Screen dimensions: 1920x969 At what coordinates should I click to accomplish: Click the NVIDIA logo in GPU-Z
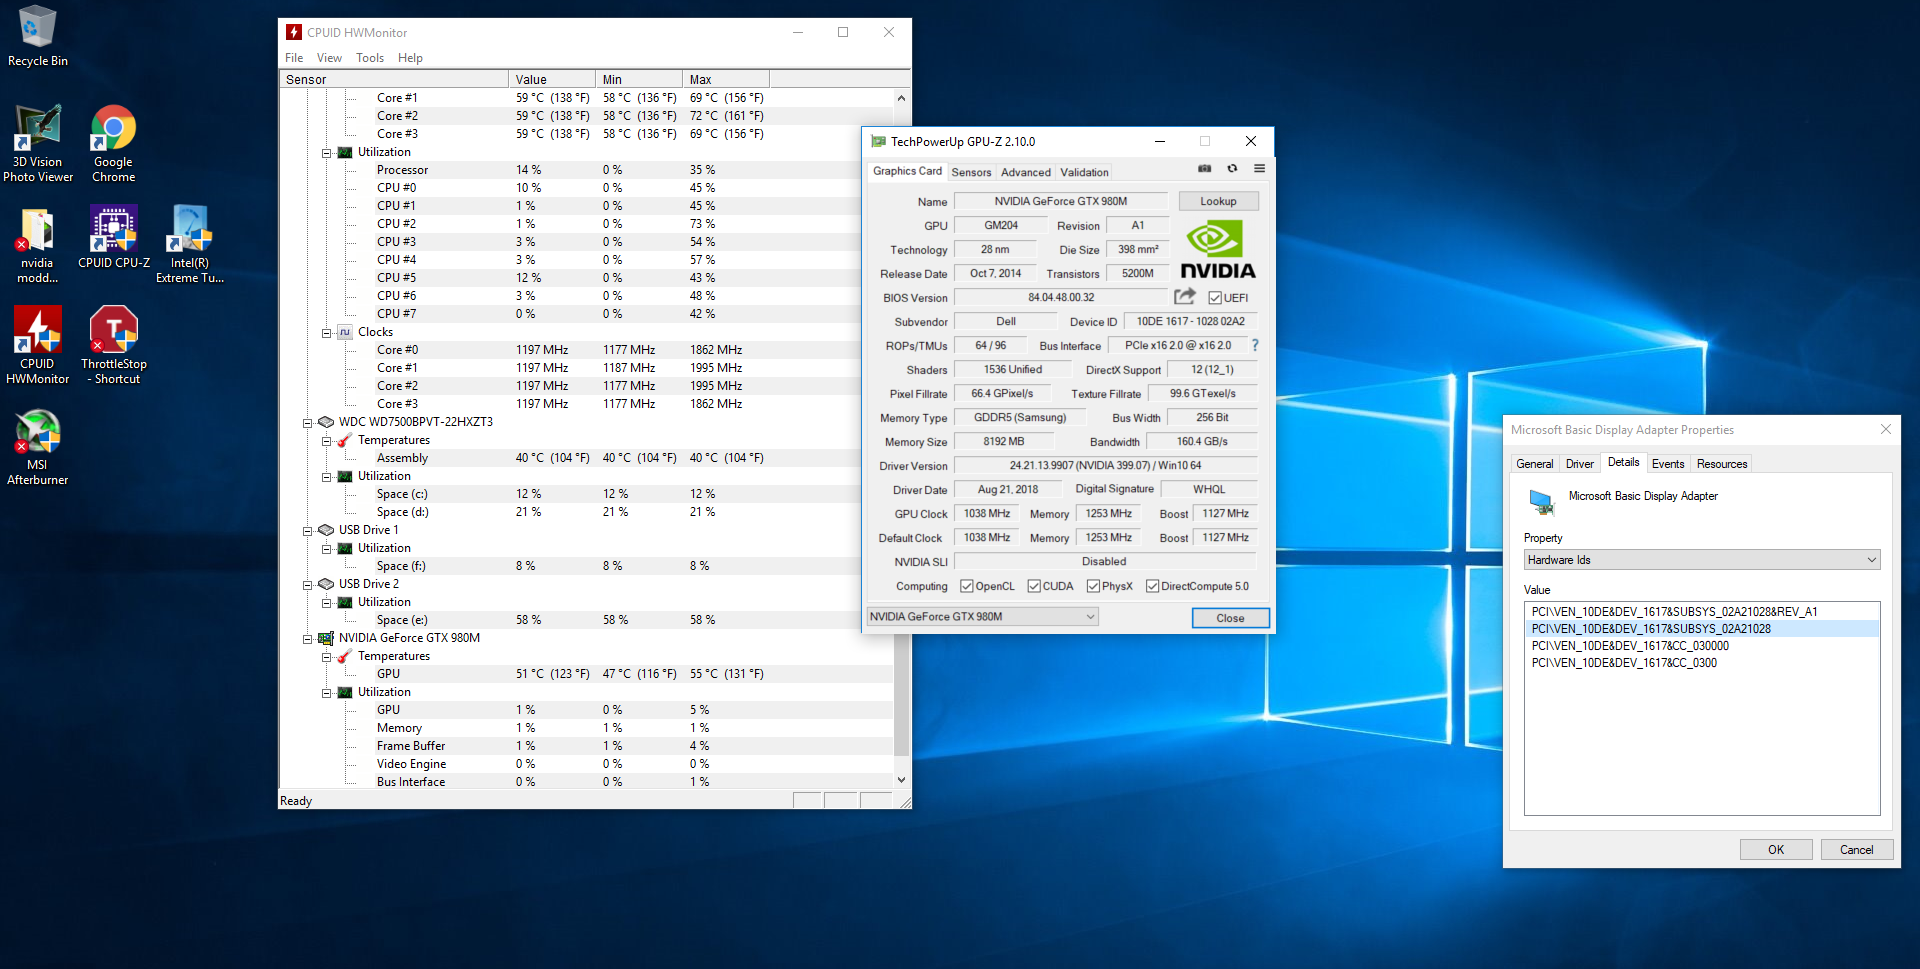[x=1218, y=250]
